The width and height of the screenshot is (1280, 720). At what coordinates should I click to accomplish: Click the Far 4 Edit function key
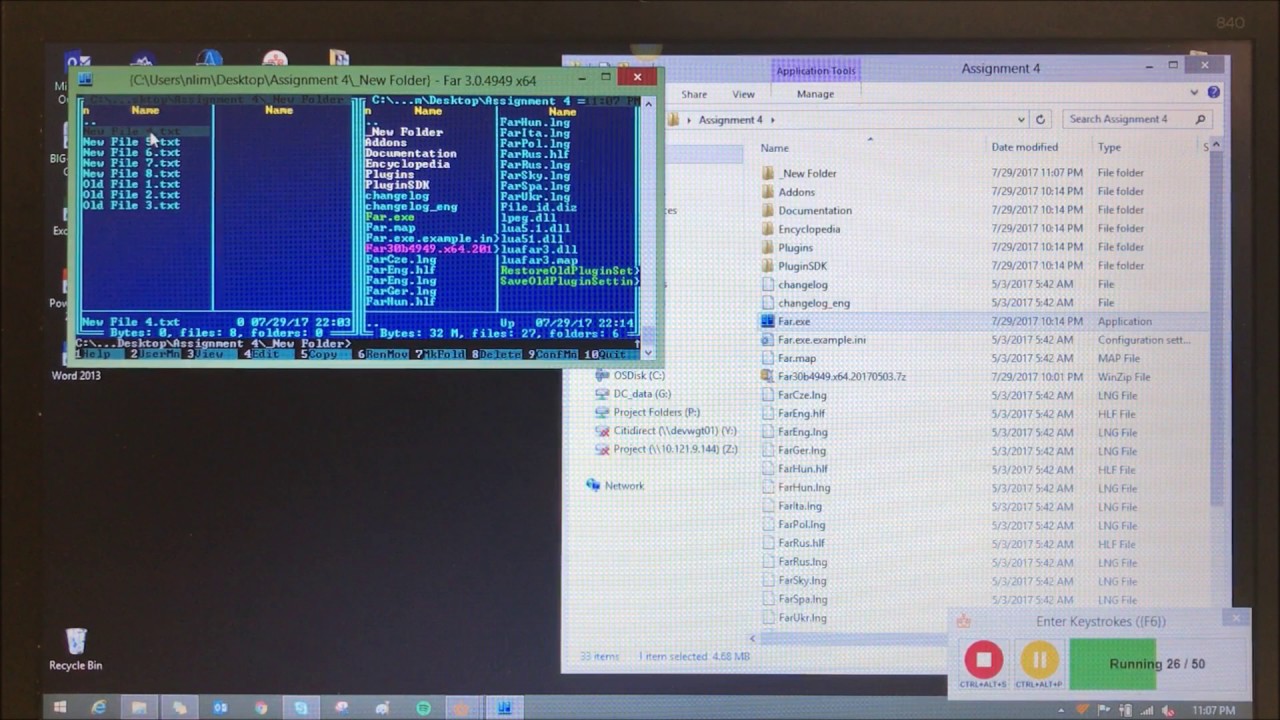264,354
